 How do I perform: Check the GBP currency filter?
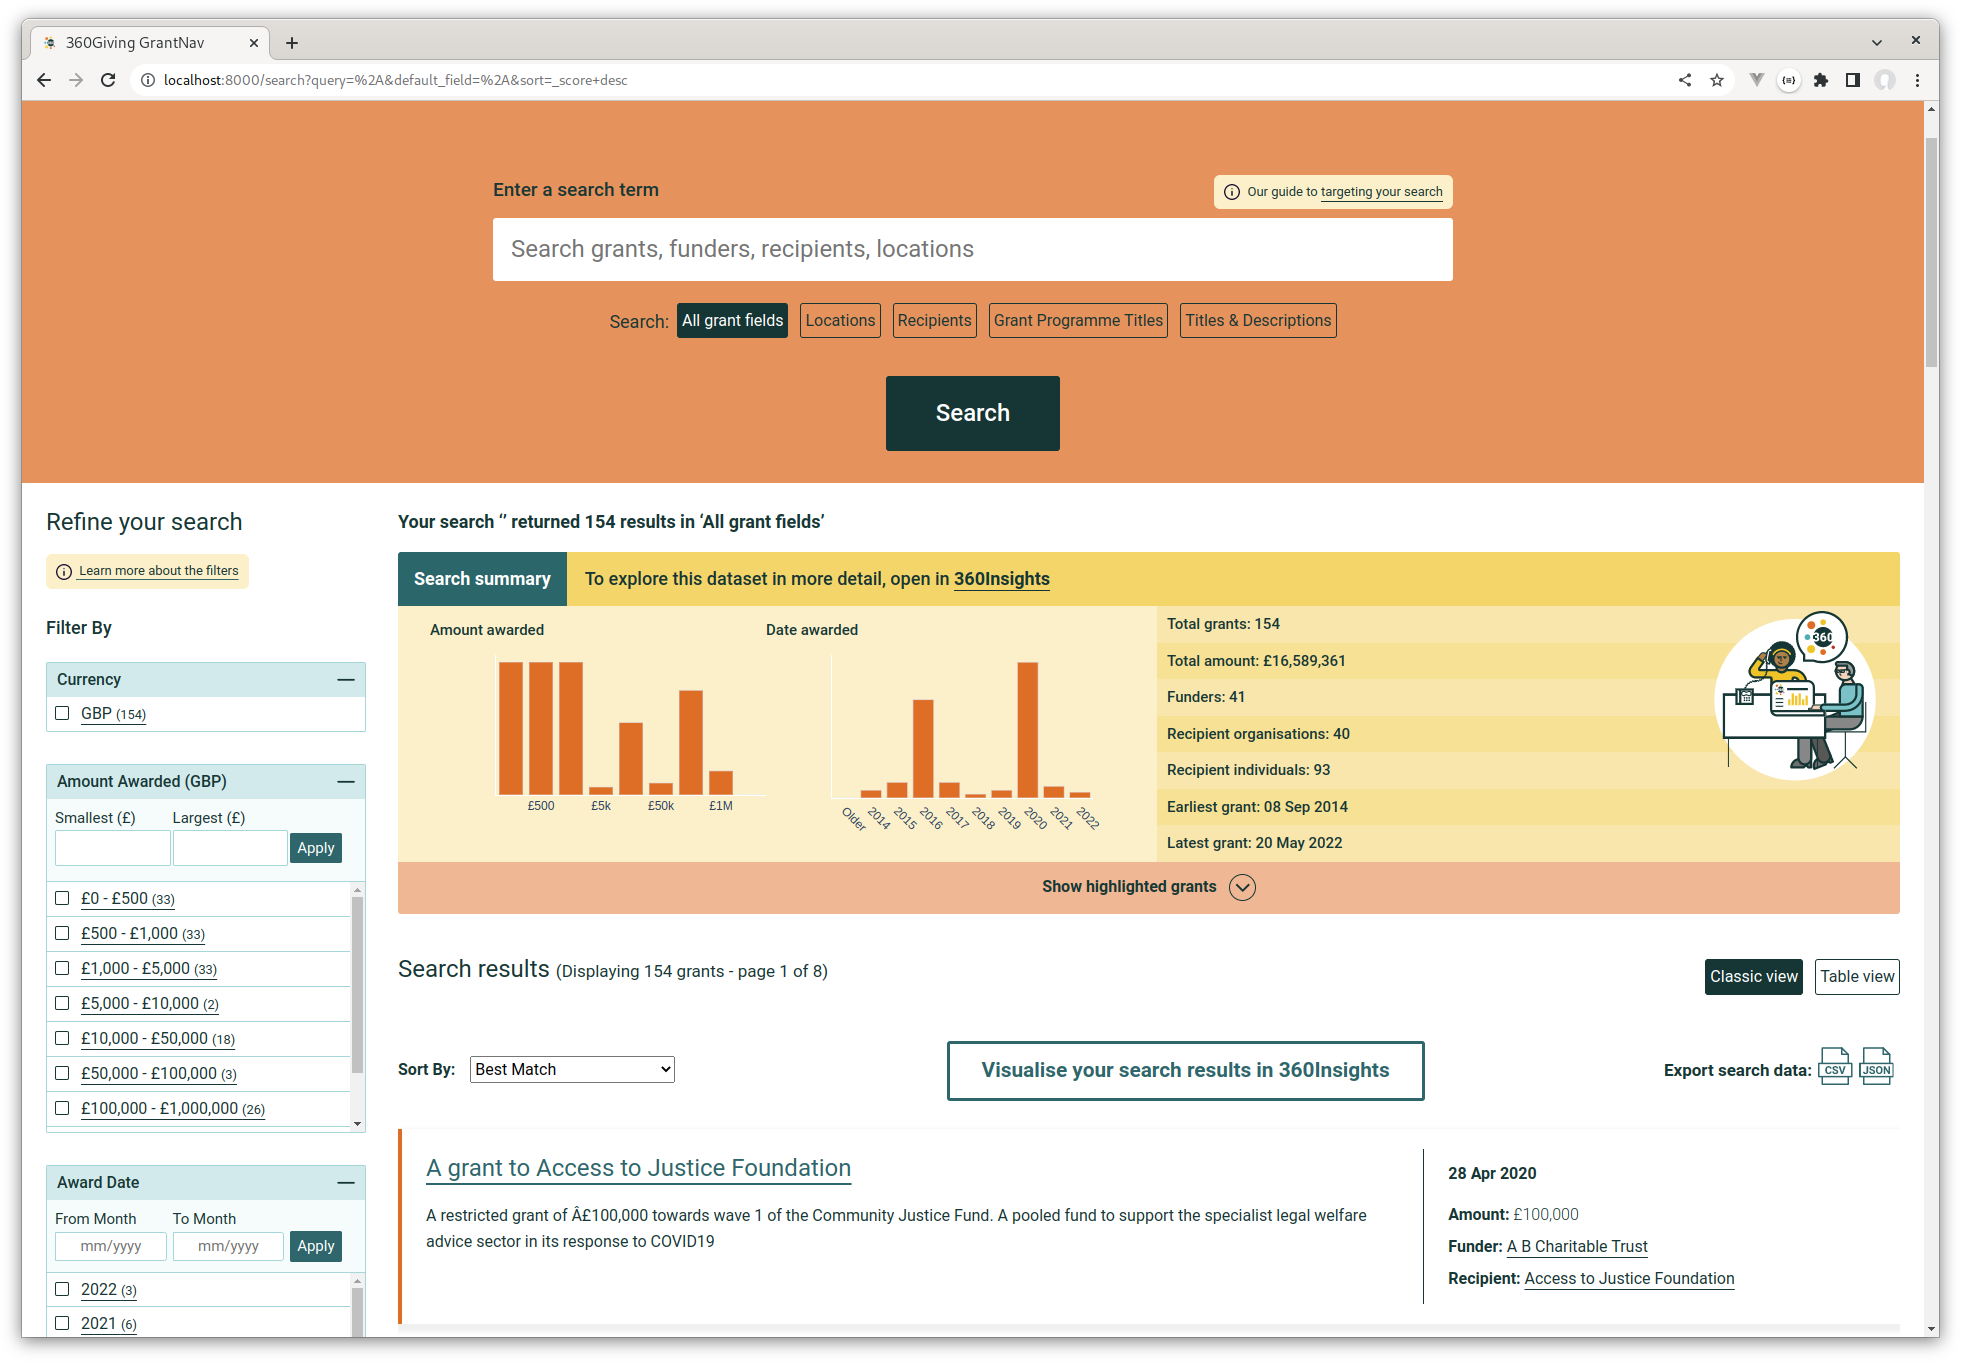(x=62, y=713)
